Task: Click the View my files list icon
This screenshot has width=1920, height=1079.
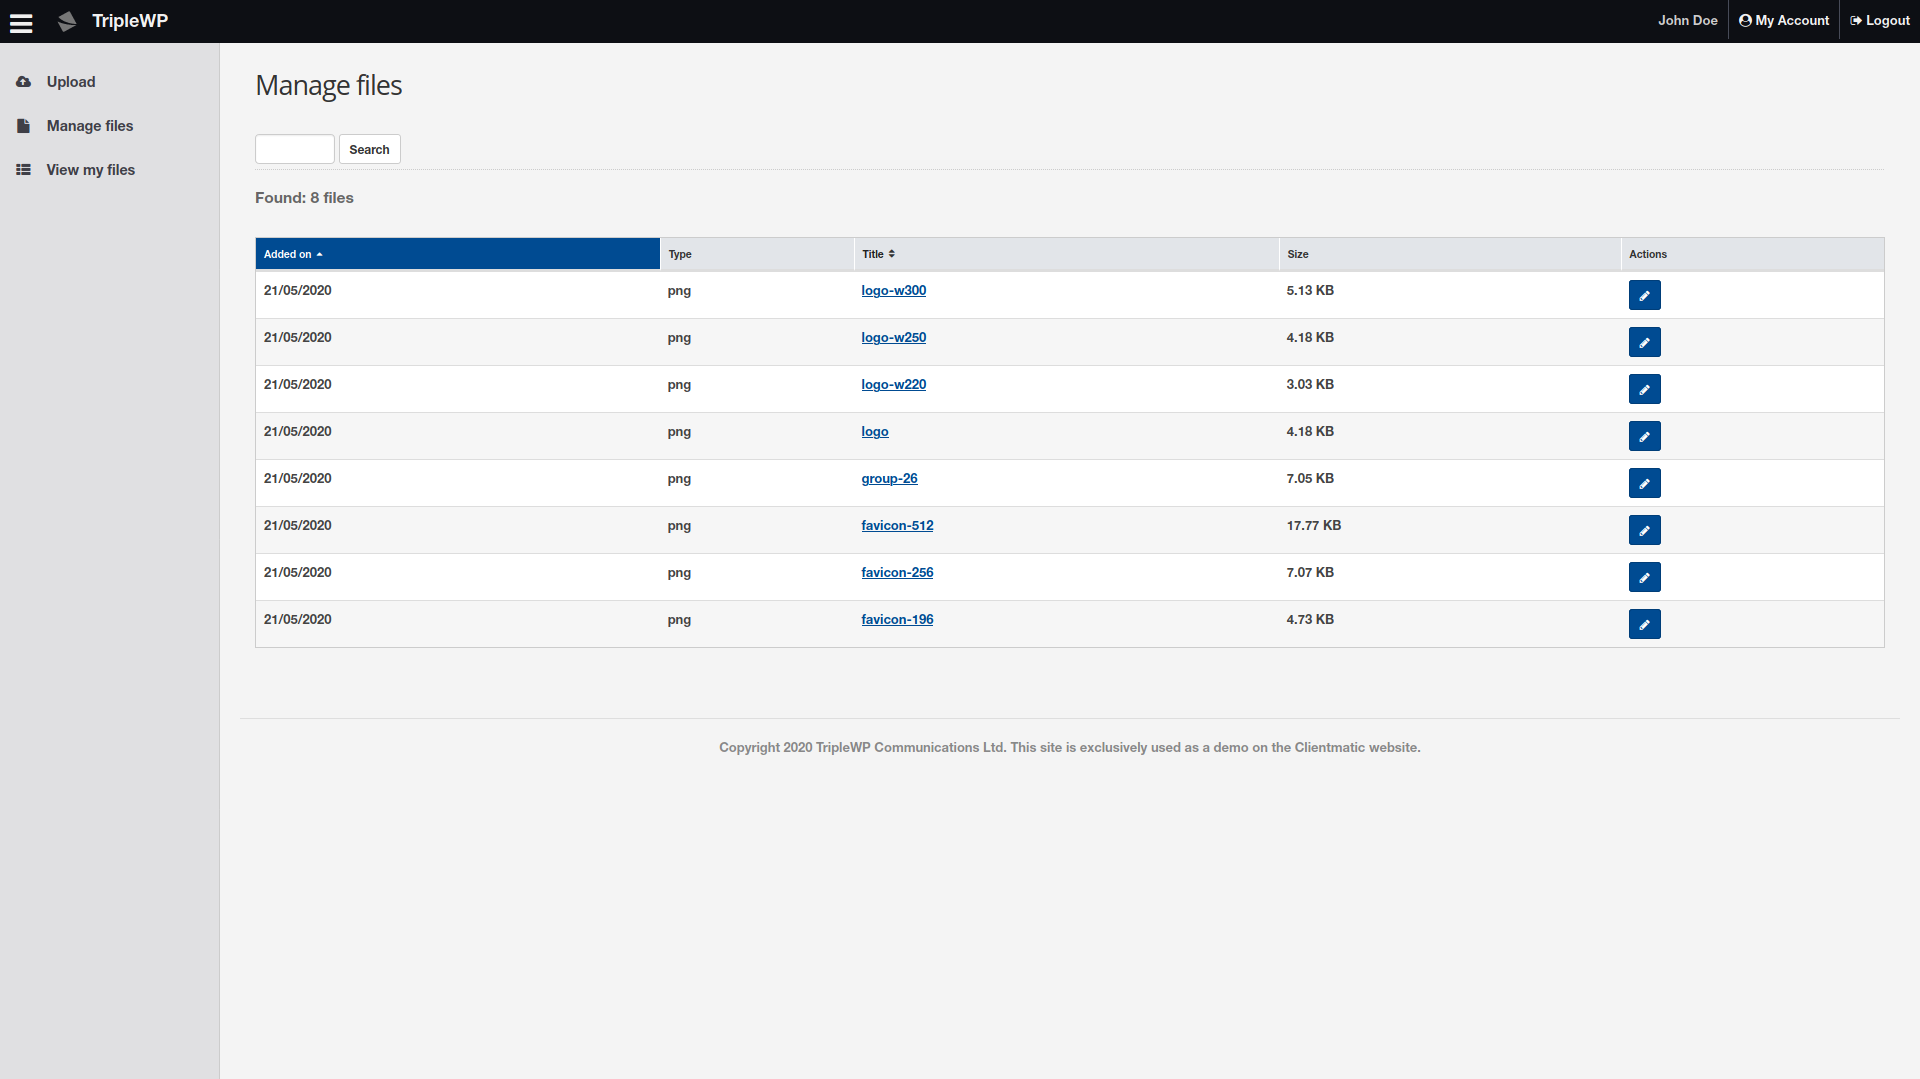Action: (x=23, y=170)
